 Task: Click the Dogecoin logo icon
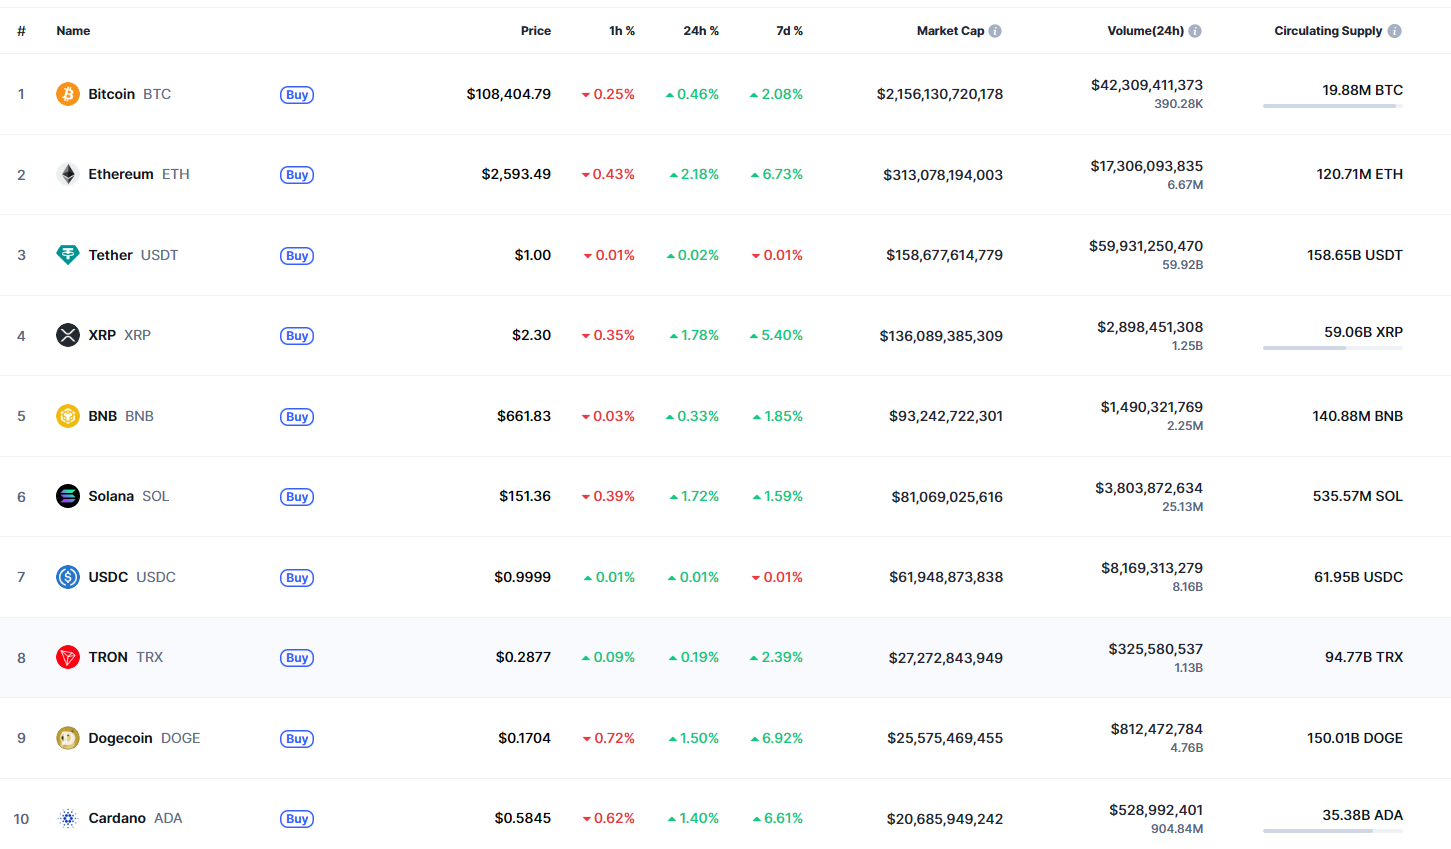point(68,738)
